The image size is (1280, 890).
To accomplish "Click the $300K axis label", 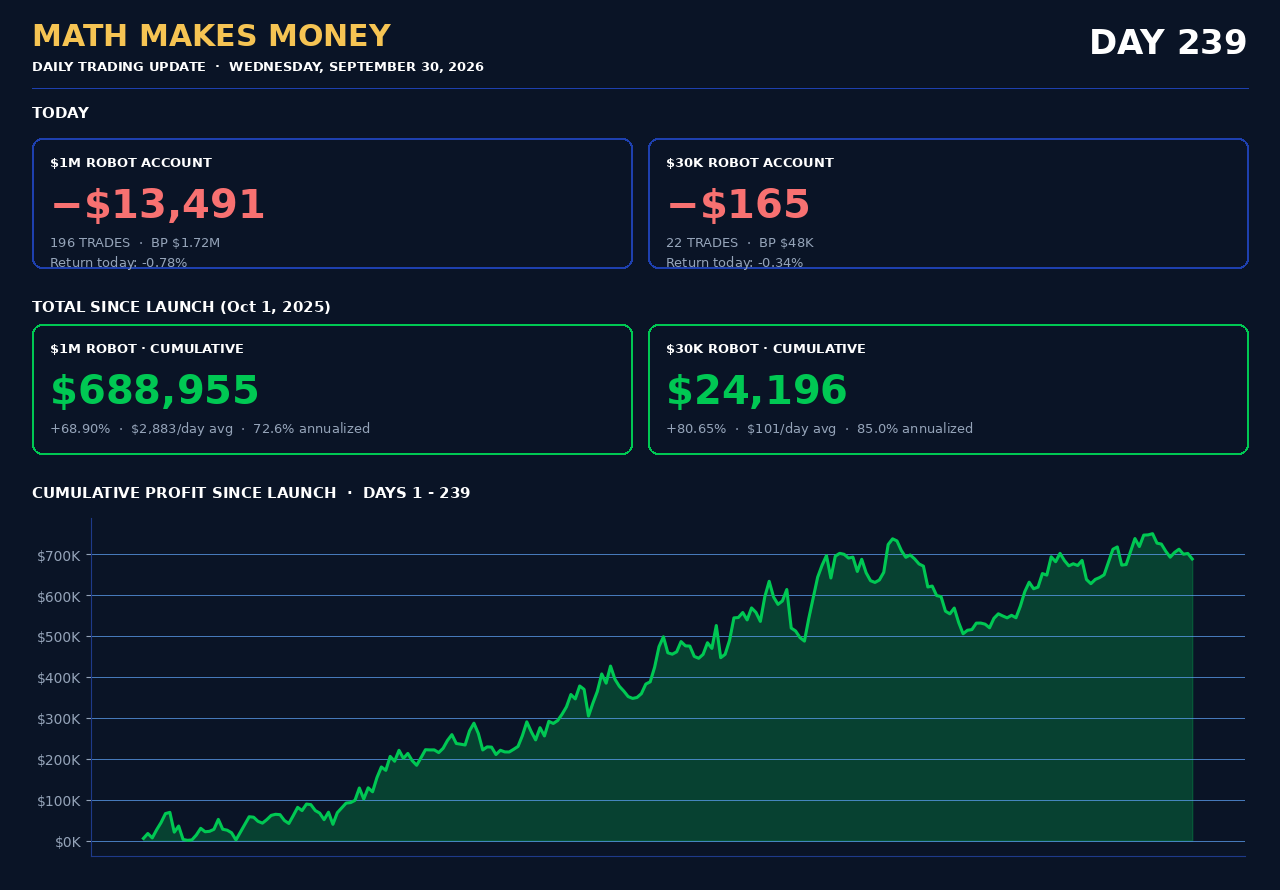I will (59, 719).
